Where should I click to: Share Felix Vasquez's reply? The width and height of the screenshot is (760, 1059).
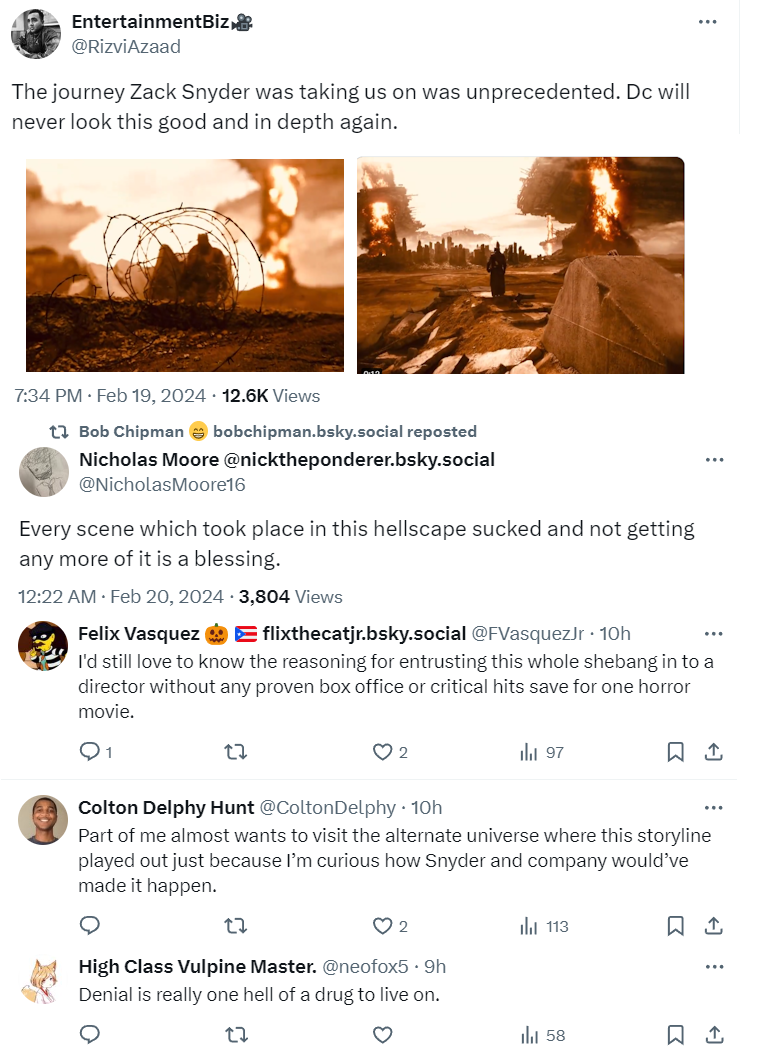[714, 752]
